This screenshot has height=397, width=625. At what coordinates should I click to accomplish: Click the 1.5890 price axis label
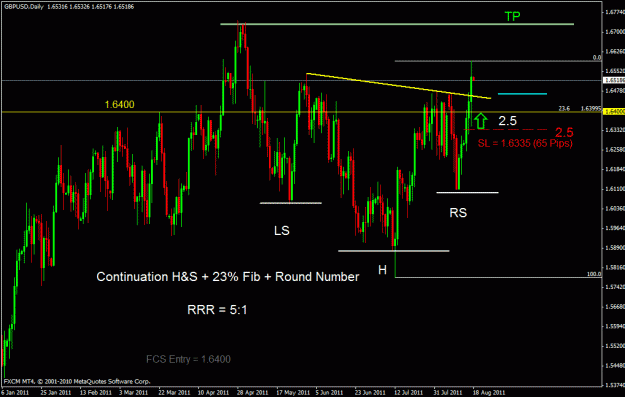(614, 248)
